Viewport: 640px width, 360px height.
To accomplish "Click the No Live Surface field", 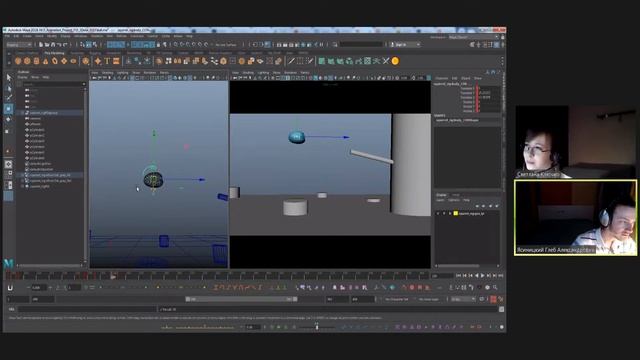I will (226, 44).
